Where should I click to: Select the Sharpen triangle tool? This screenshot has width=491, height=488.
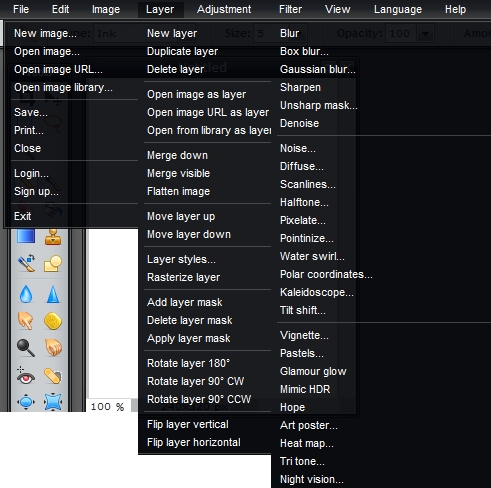tap(53, 295)
